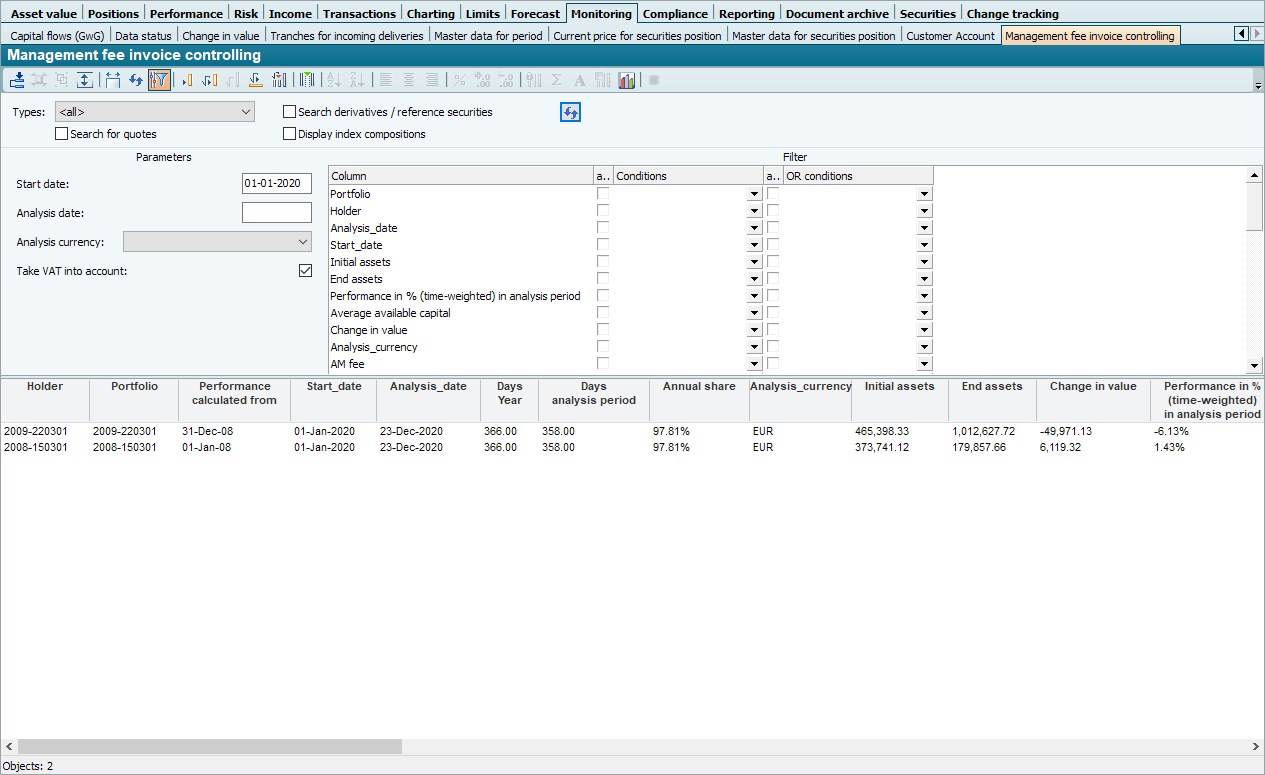Click the Analysis date input field
Viewport: 1265px width, 775px height.
coord(277,213)
